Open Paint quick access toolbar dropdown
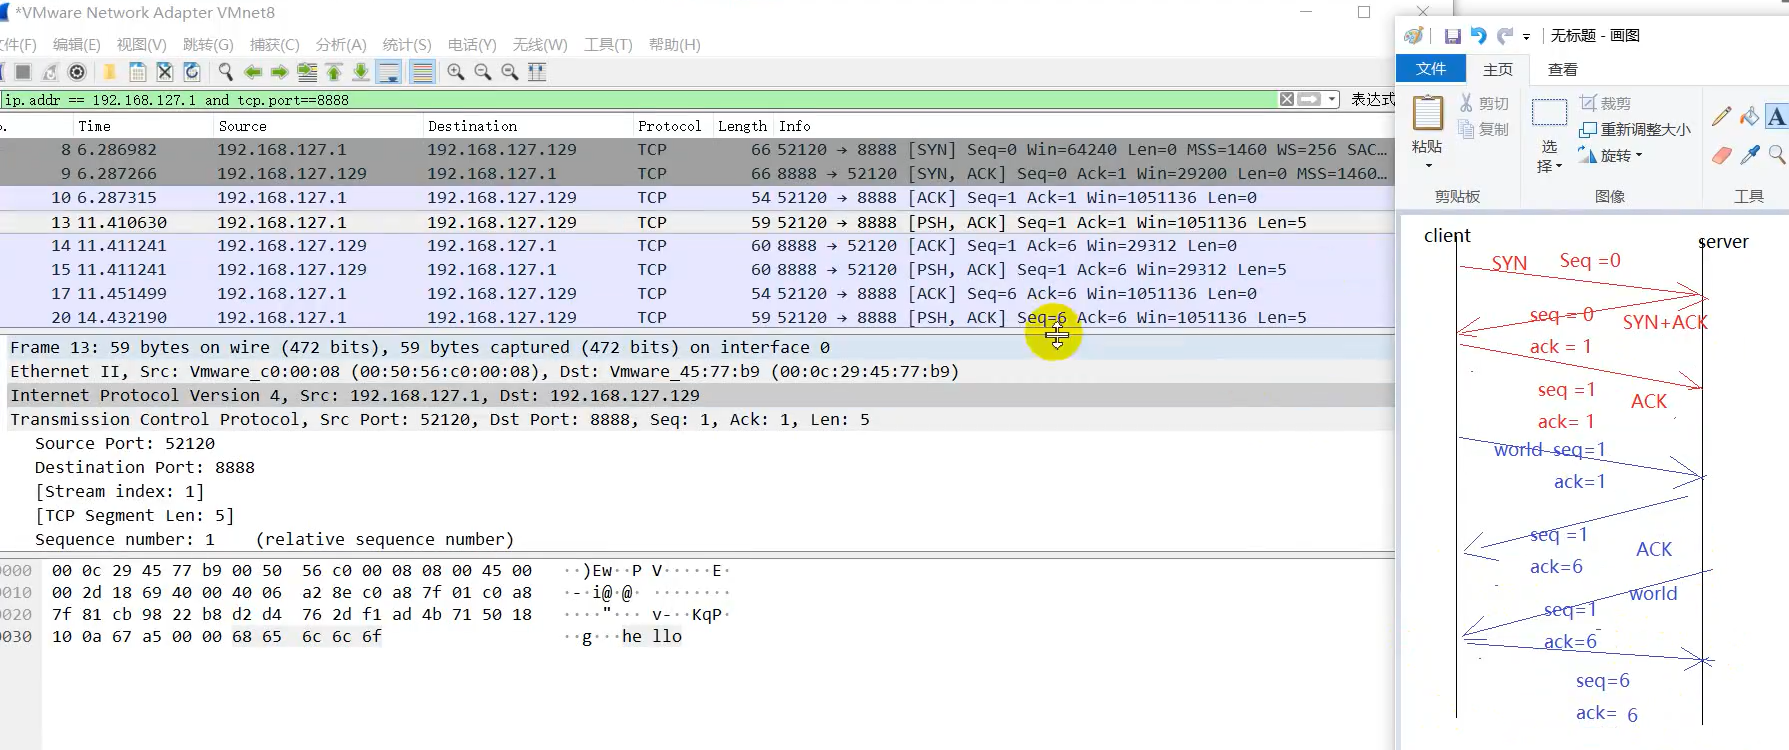 [x=1526, y=37]
